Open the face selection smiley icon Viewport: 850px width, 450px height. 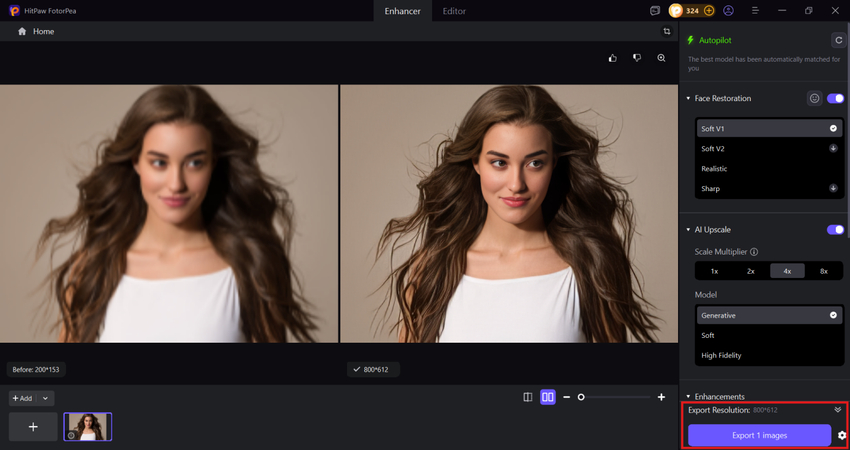814,99
